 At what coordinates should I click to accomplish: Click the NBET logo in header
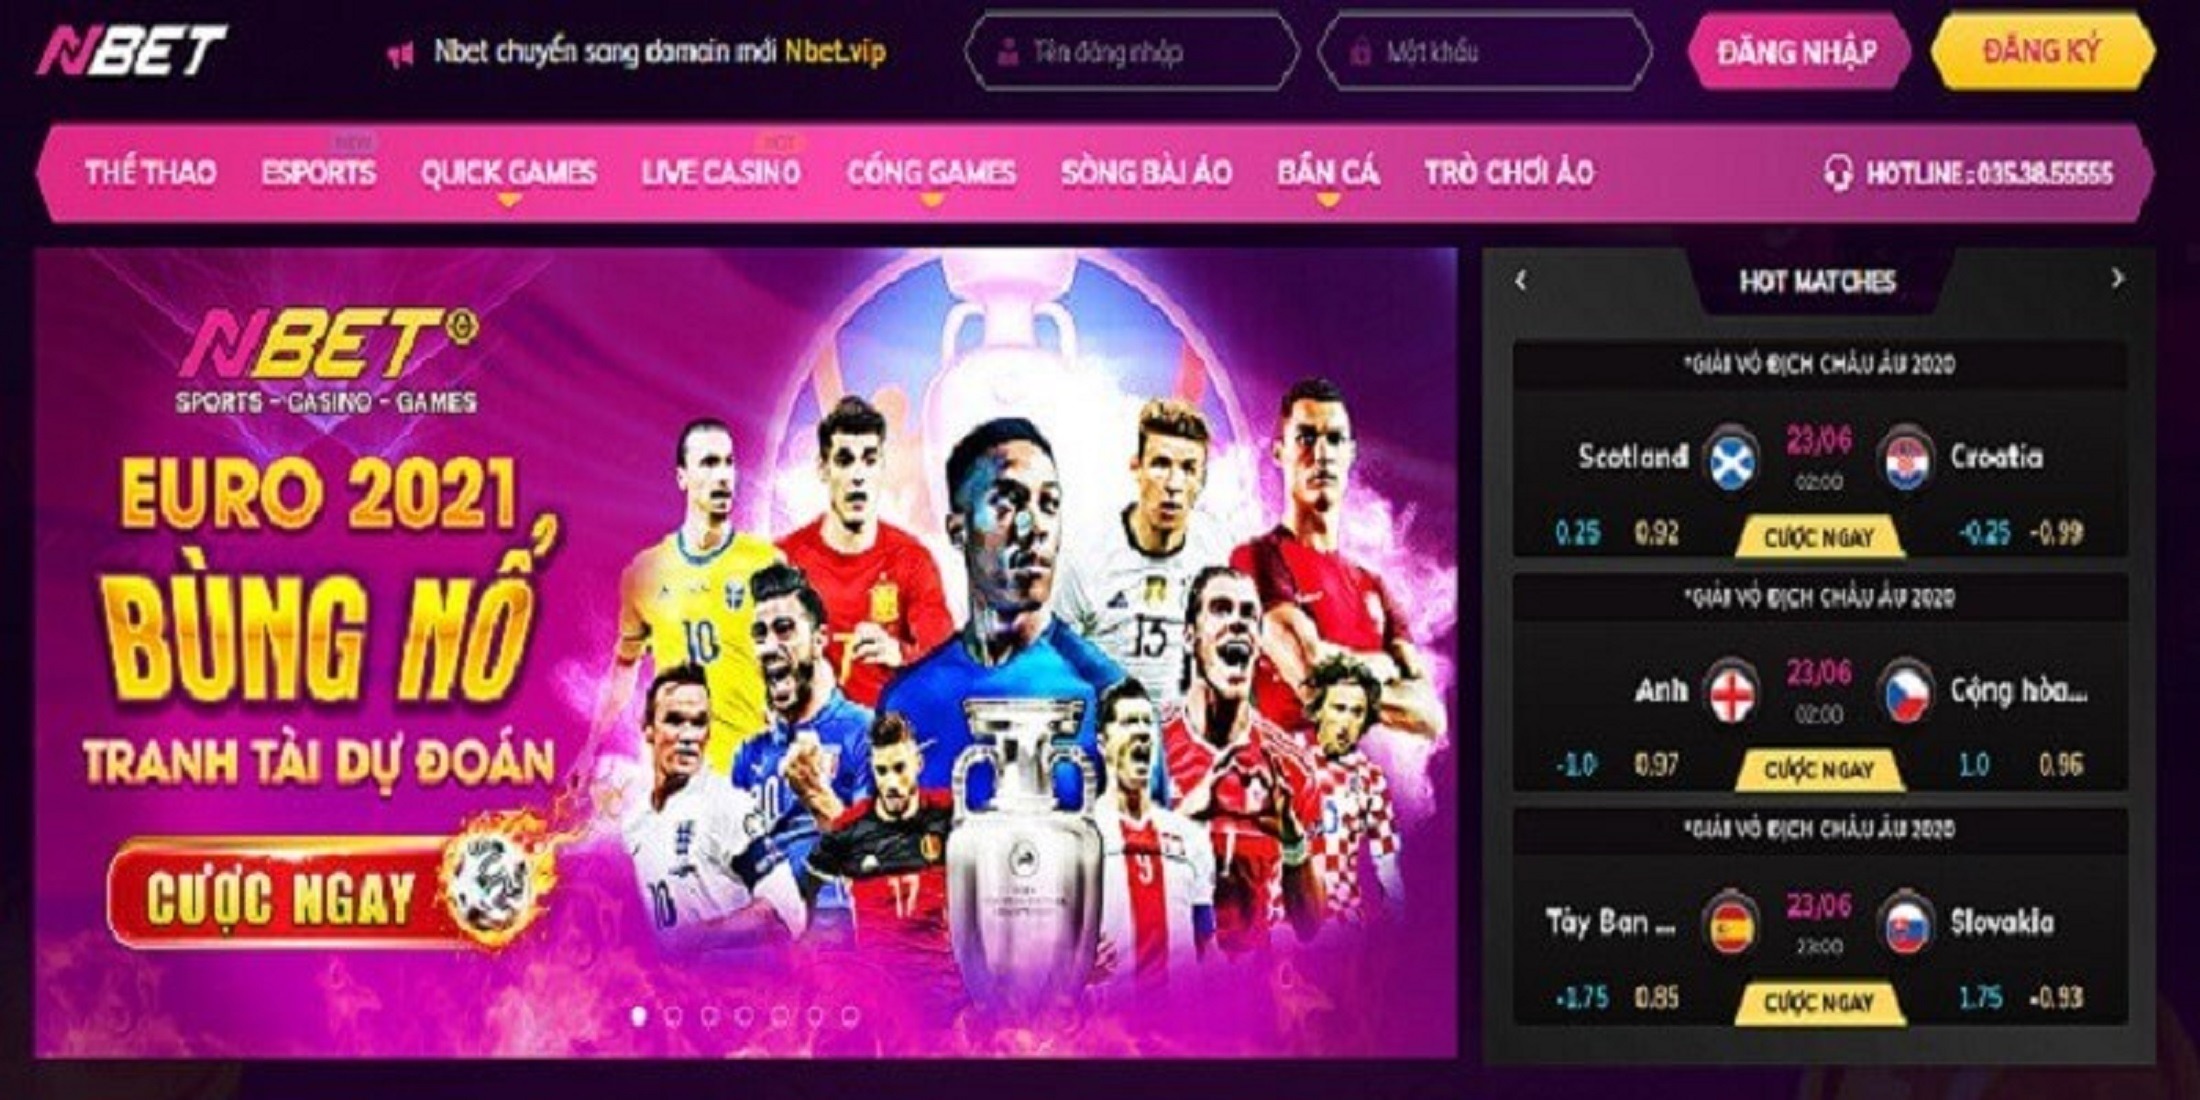click(x=133, y=50)
